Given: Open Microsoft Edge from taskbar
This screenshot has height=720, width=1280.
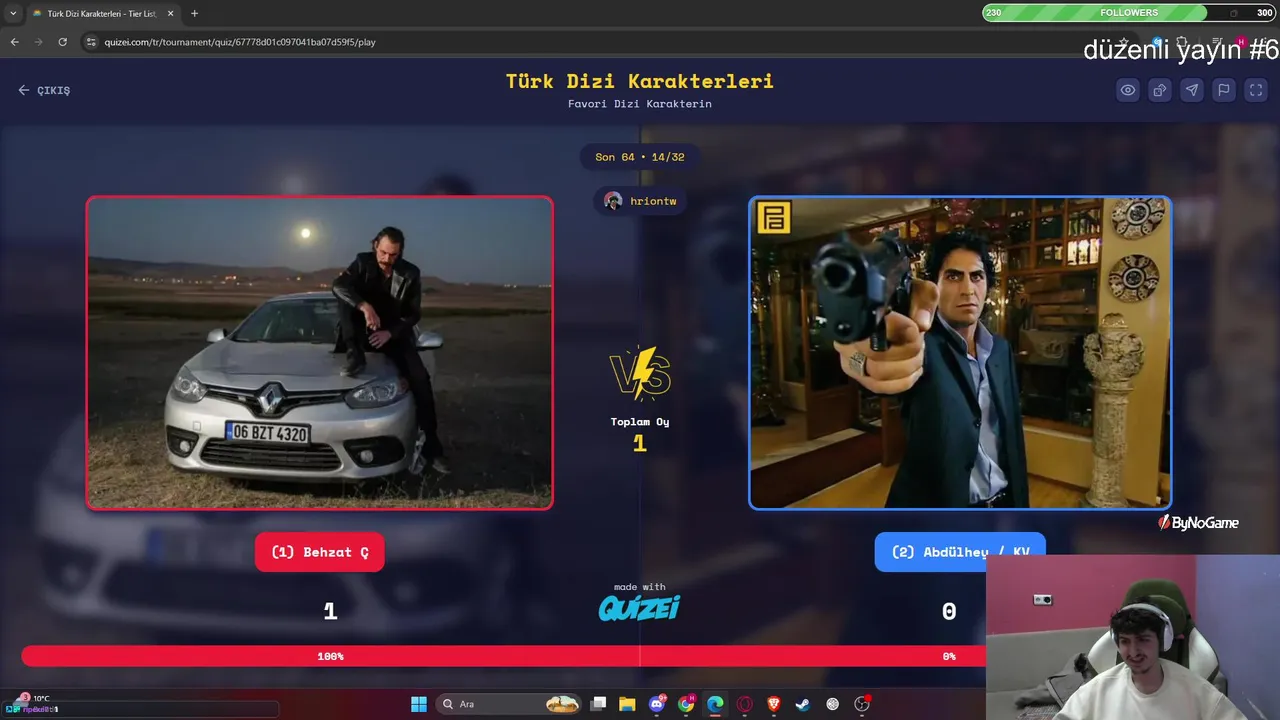Looking at the screenshot, I should point(715,704).
